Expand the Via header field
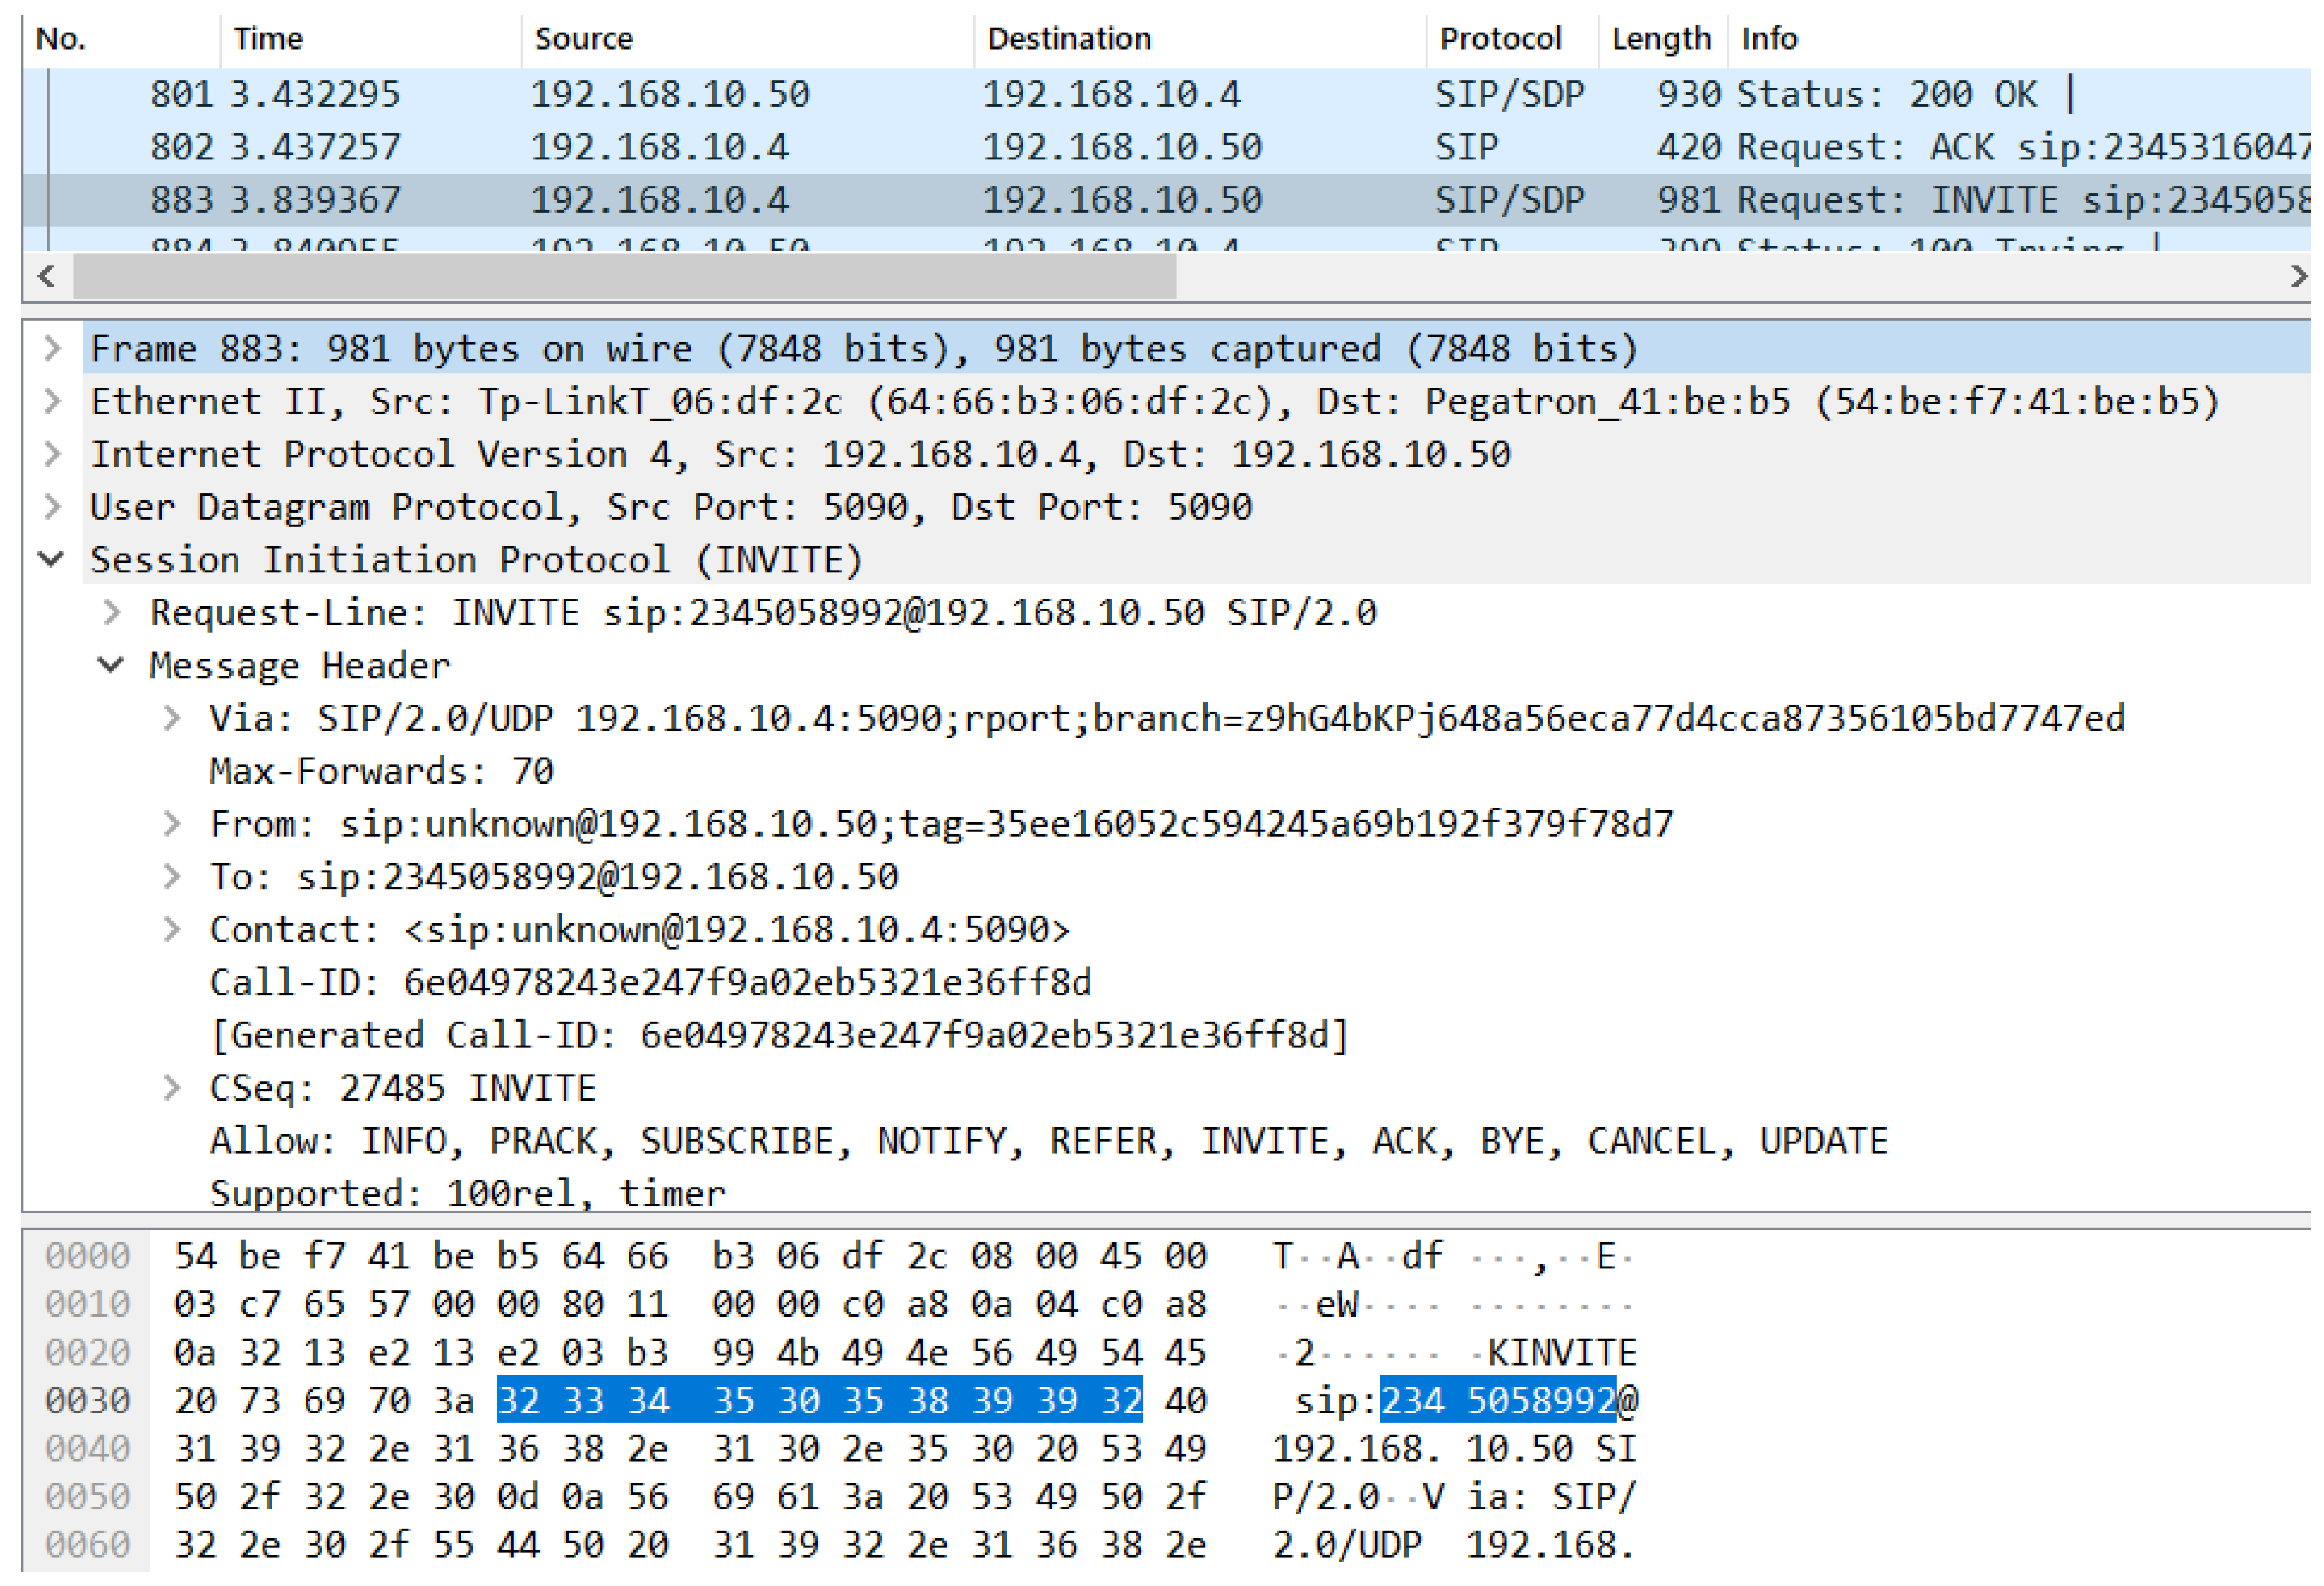The width and height of the screenshot is (2324, 1586). pyautogui.click(x=172, y=719)
